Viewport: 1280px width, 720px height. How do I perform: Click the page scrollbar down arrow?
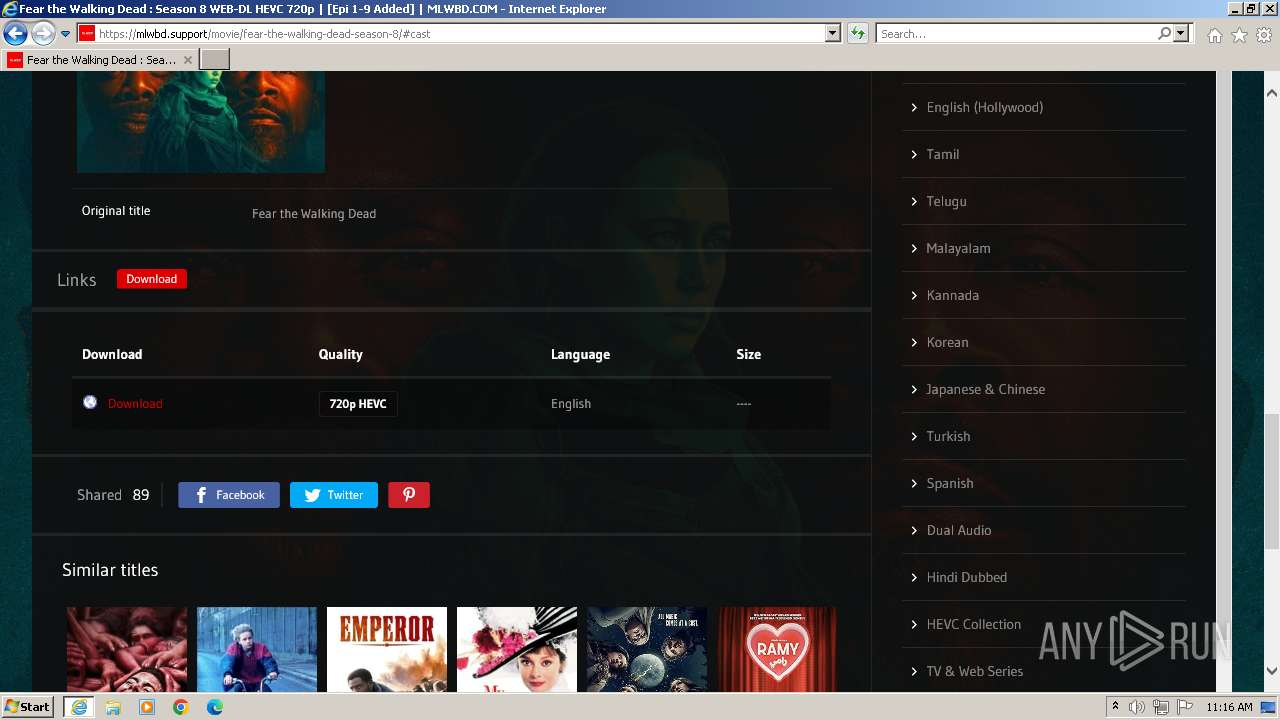click(x=1272, y=671)
